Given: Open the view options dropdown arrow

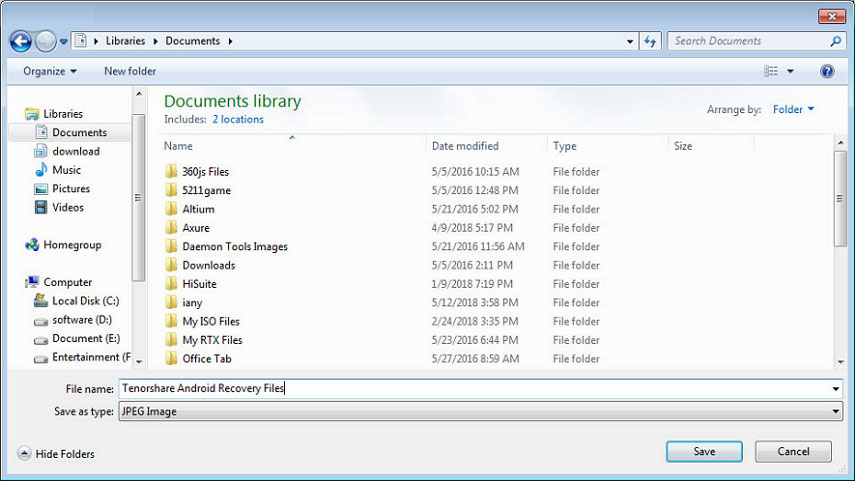Looking at the screenshot, I should pyautogui.click(x=790, y=71).
